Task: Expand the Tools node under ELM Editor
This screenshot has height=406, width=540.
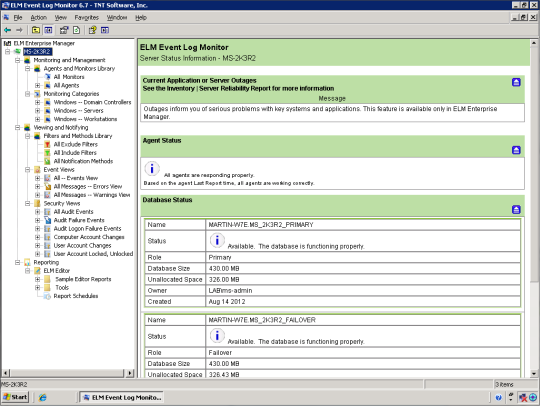Action: [x=38, y=288]
